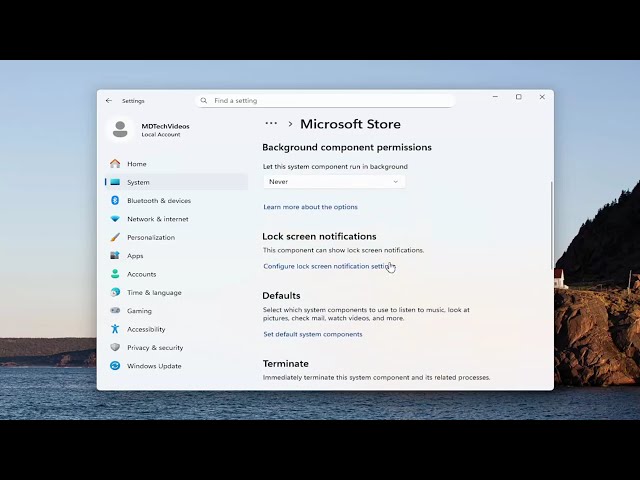640x480 pixels.
Task: Click the Home house icon
Action: [115, 164]
